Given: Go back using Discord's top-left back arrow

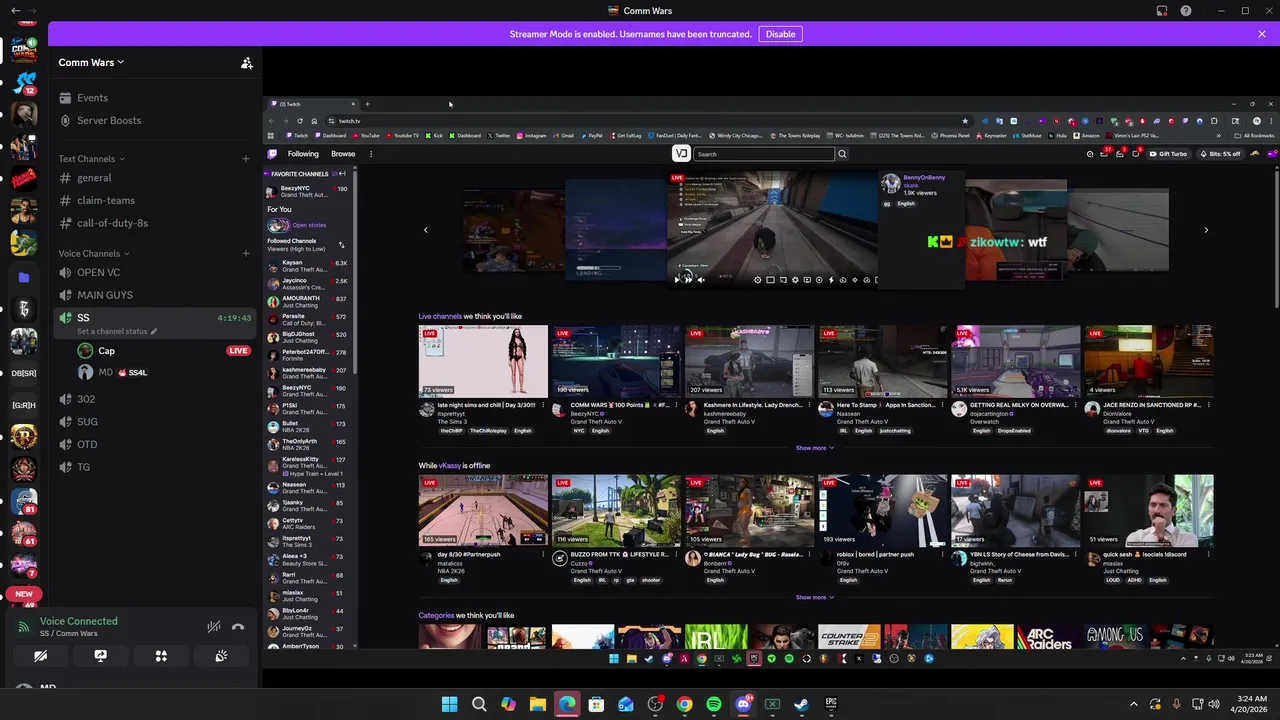Looking at the screenshot, I should point(16,11).
